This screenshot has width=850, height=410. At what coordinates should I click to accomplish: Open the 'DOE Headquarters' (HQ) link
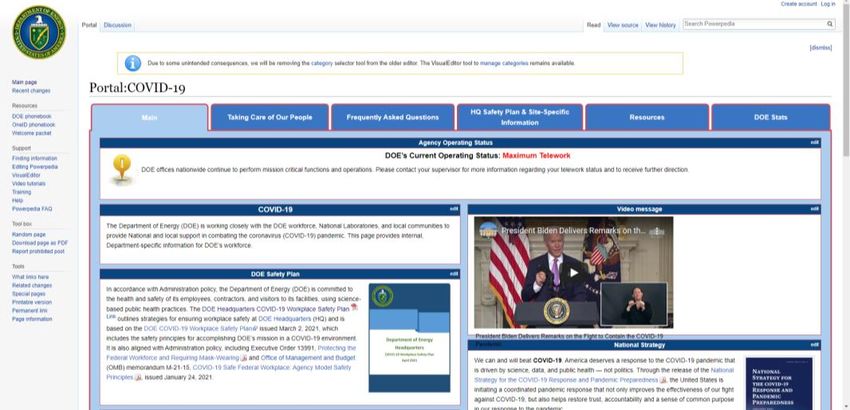click(x=284, y=319)
